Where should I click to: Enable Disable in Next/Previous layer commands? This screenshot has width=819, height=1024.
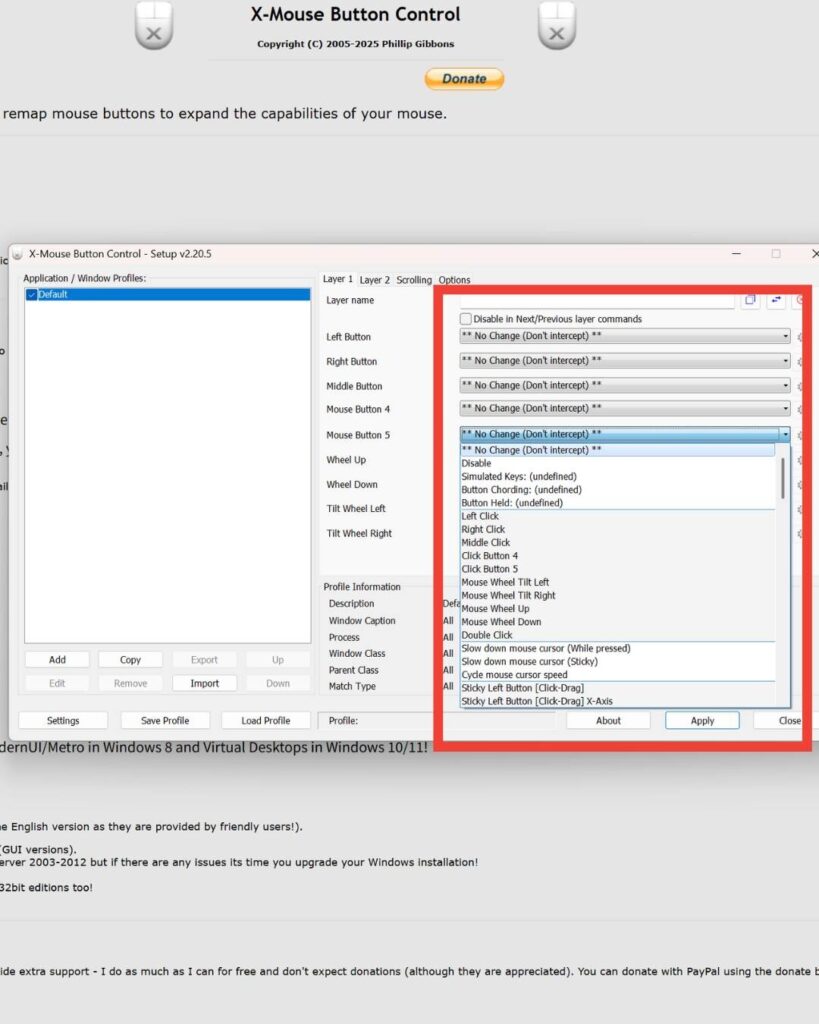point(466,319)
